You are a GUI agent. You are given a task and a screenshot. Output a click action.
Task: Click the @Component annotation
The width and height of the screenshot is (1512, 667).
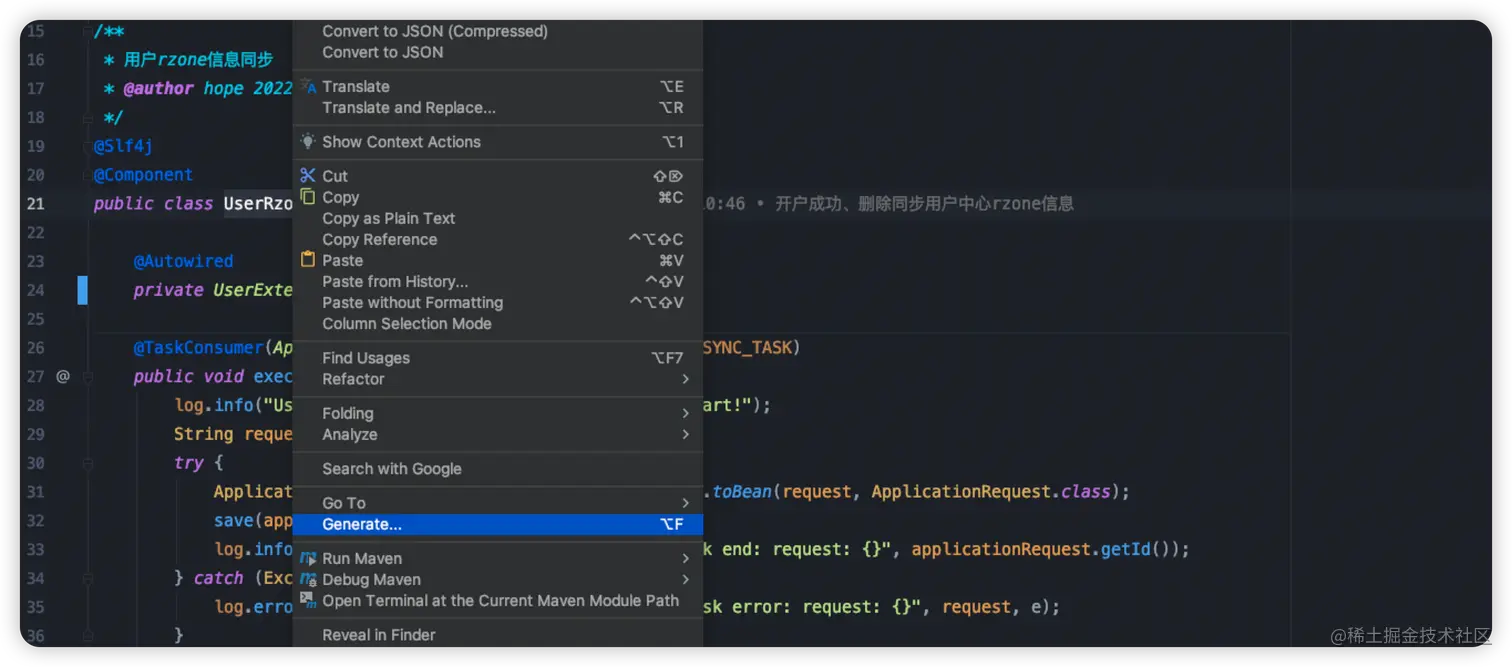point(143,175)
